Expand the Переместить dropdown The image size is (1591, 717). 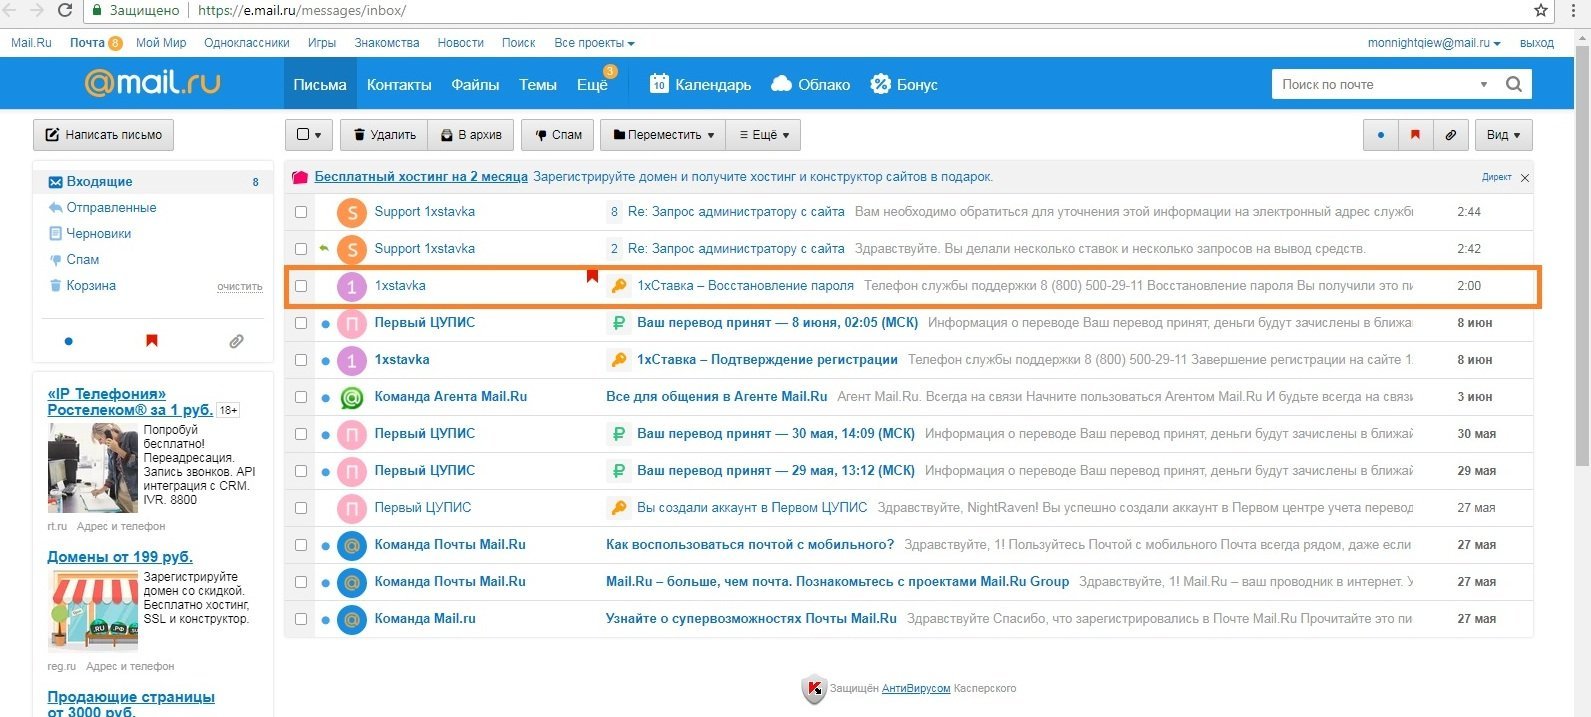pos(663,135)
